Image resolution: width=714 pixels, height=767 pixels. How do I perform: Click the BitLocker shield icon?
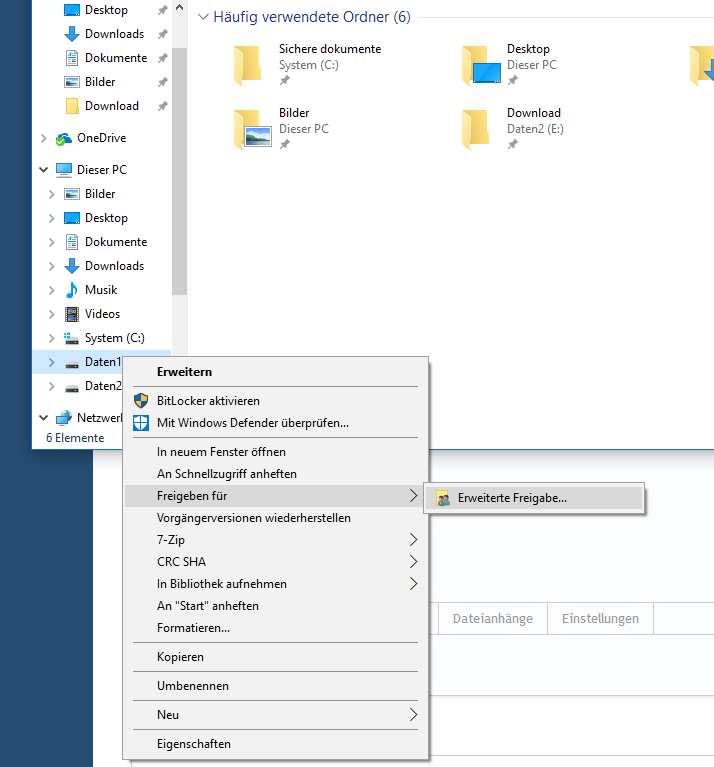click(x=141, y=401)
